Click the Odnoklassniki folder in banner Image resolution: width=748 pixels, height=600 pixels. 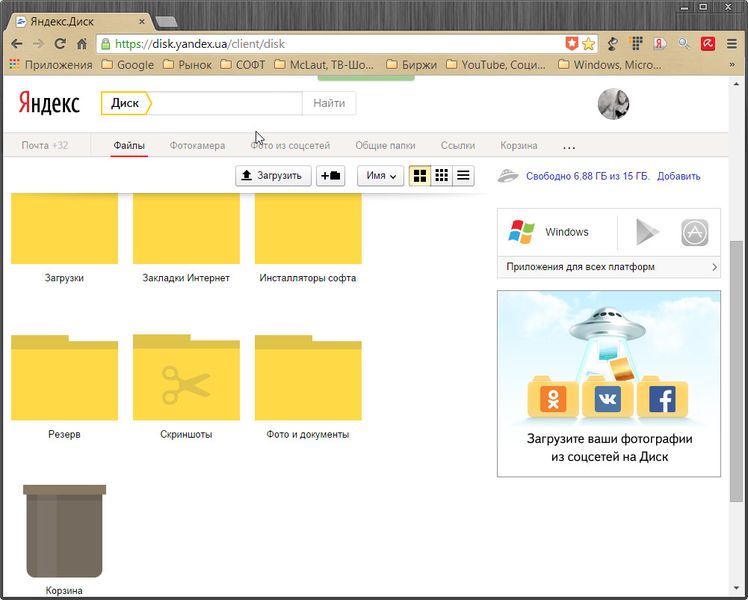point(553,397)
